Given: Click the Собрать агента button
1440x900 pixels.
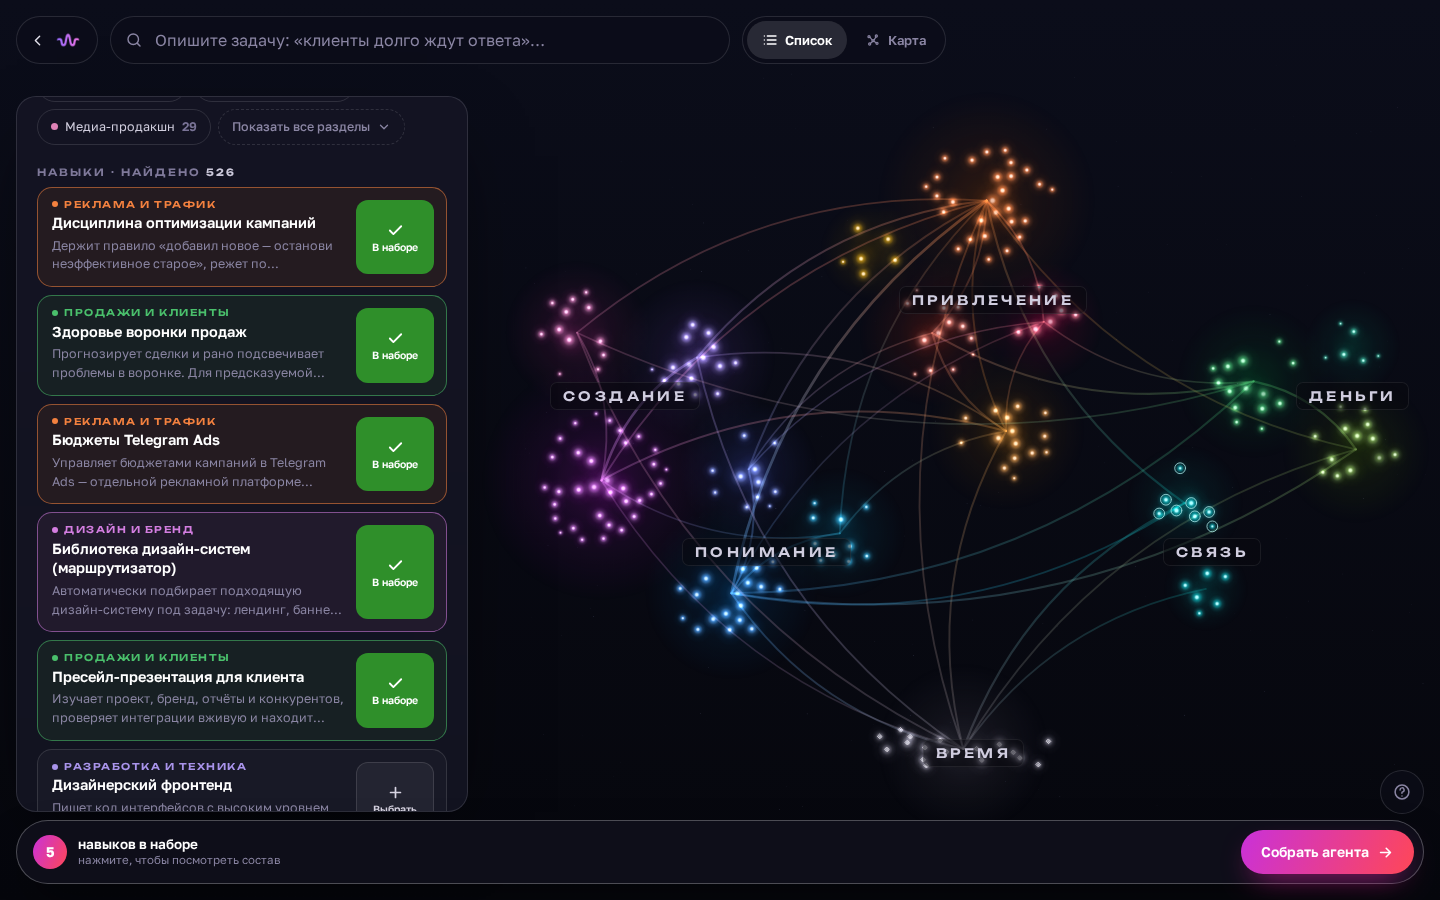Looking at the screenshot, I should click(1327, 852).
